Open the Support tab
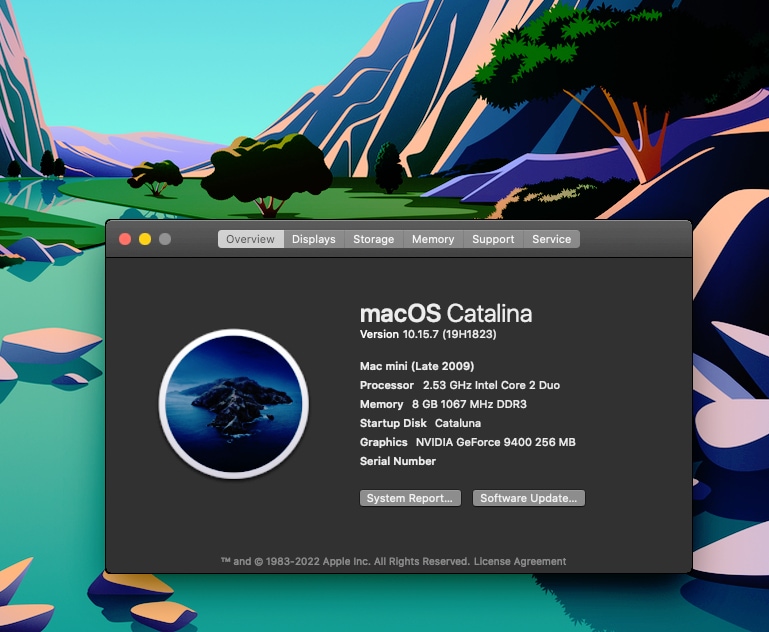The height and width of the screenshot is (632, 769). 493,239
